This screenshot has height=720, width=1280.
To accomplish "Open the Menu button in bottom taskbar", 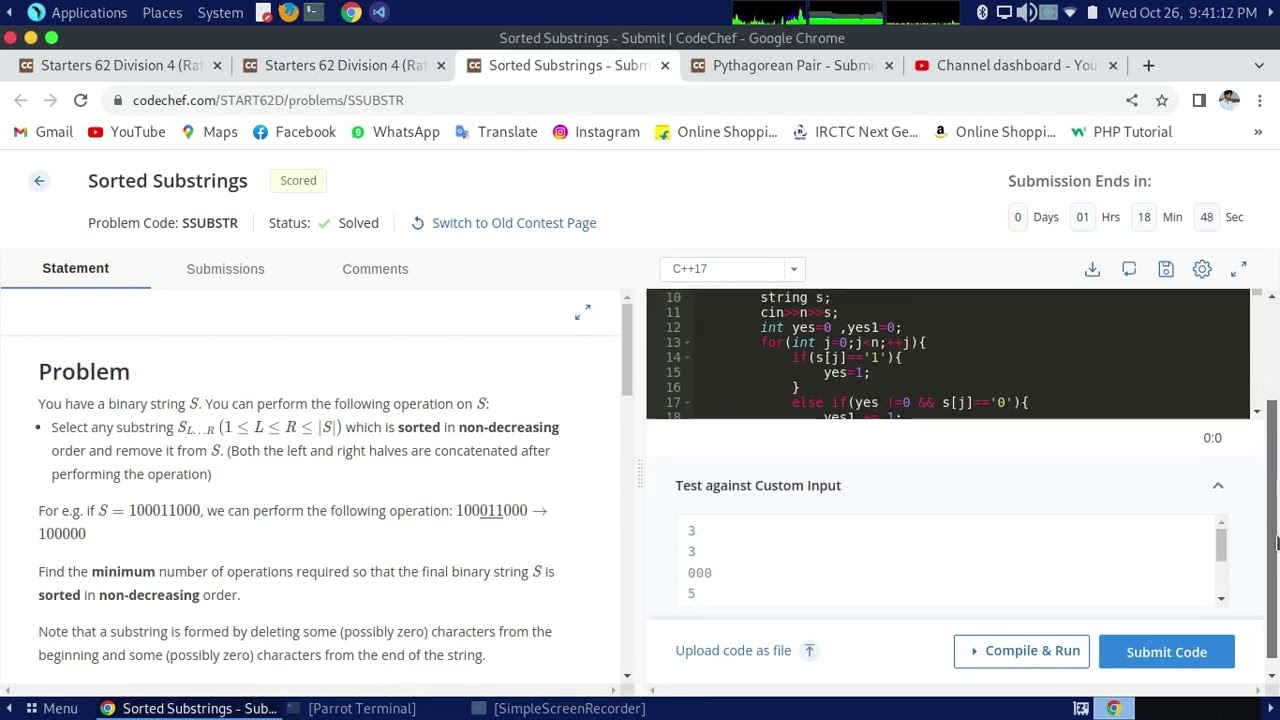I will click(51, 709).
